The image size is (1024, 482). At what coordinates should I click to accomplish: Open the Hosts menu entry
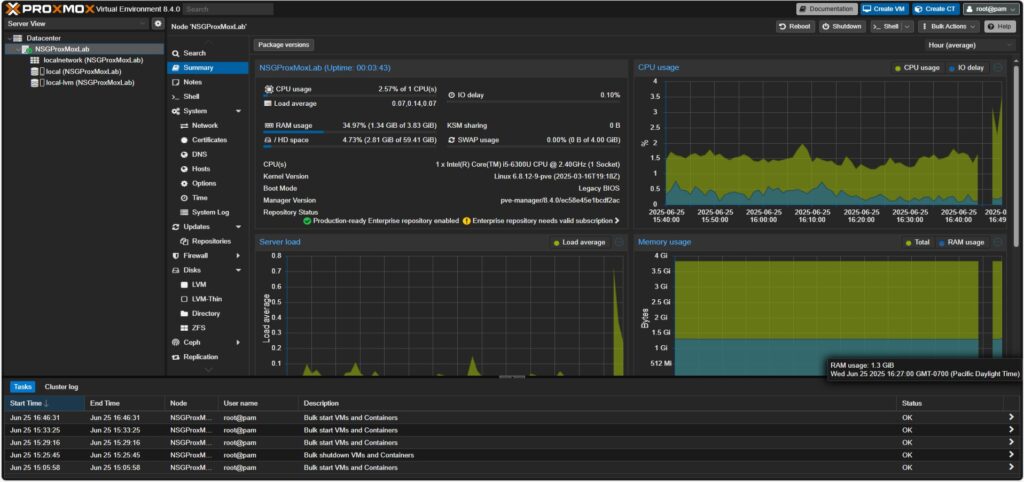pos(207,169)
